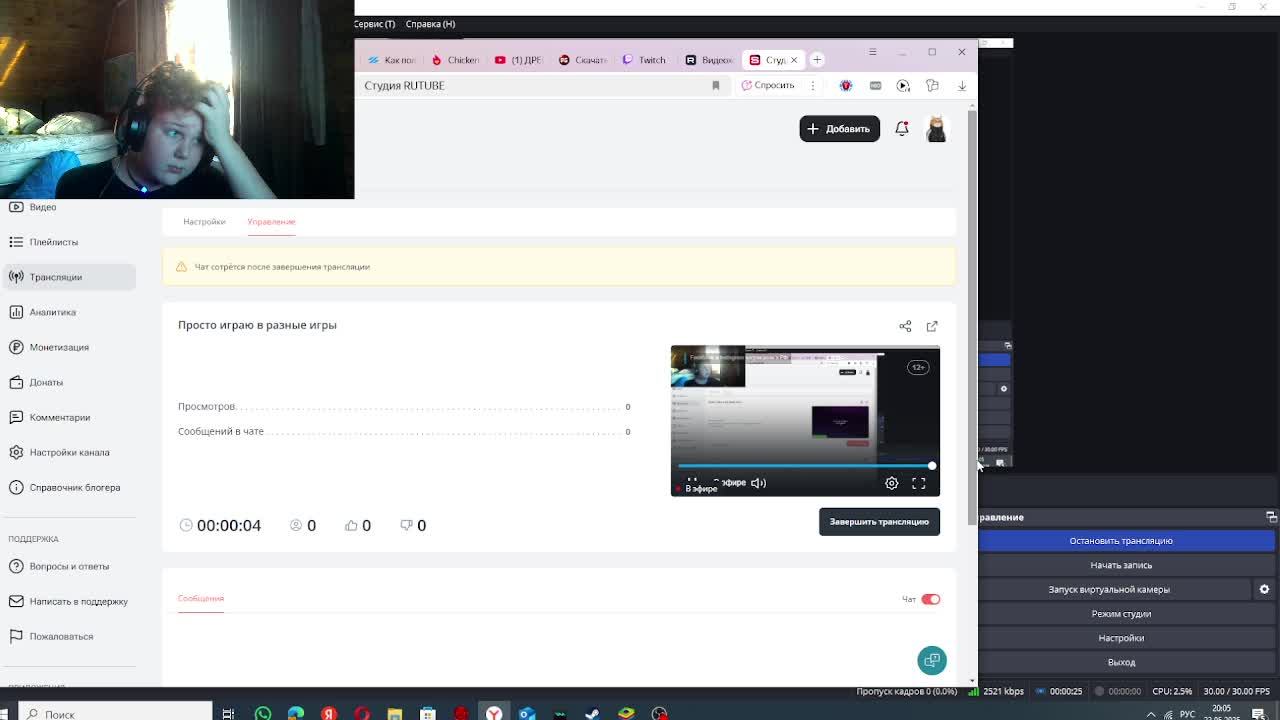This screenshot has height=720, width=1280.
Task: Click the share icon for the stream
Action: click(905, 326)
